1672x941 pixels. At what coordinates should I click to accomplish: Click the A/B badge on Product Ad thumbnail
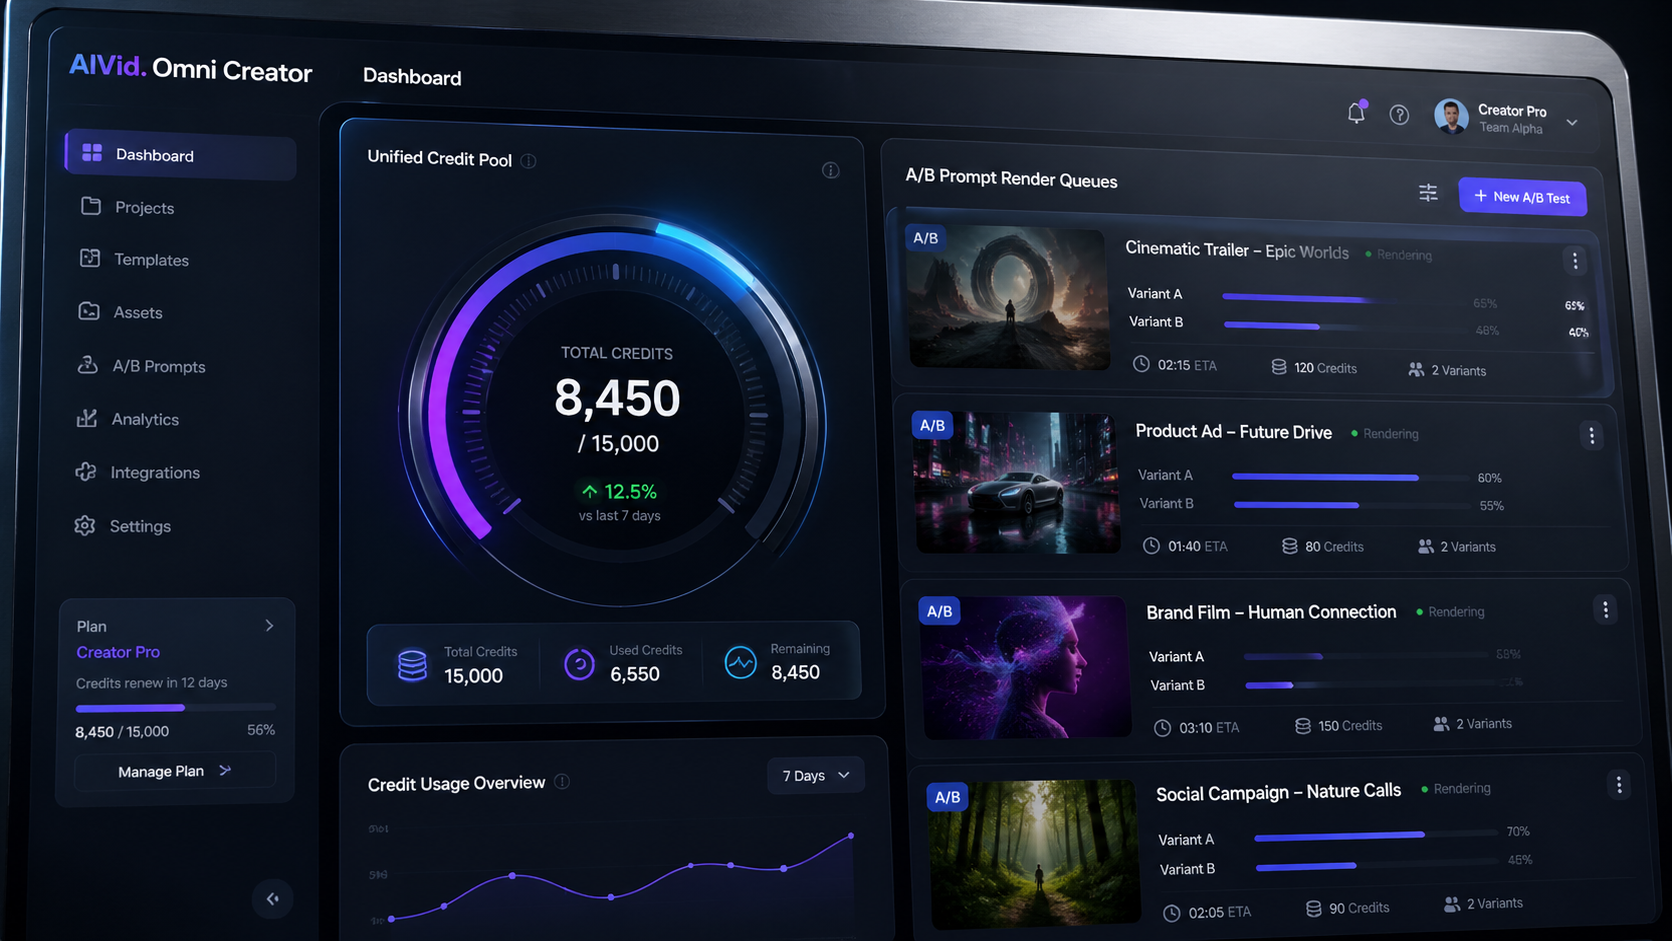pos(932,425)
